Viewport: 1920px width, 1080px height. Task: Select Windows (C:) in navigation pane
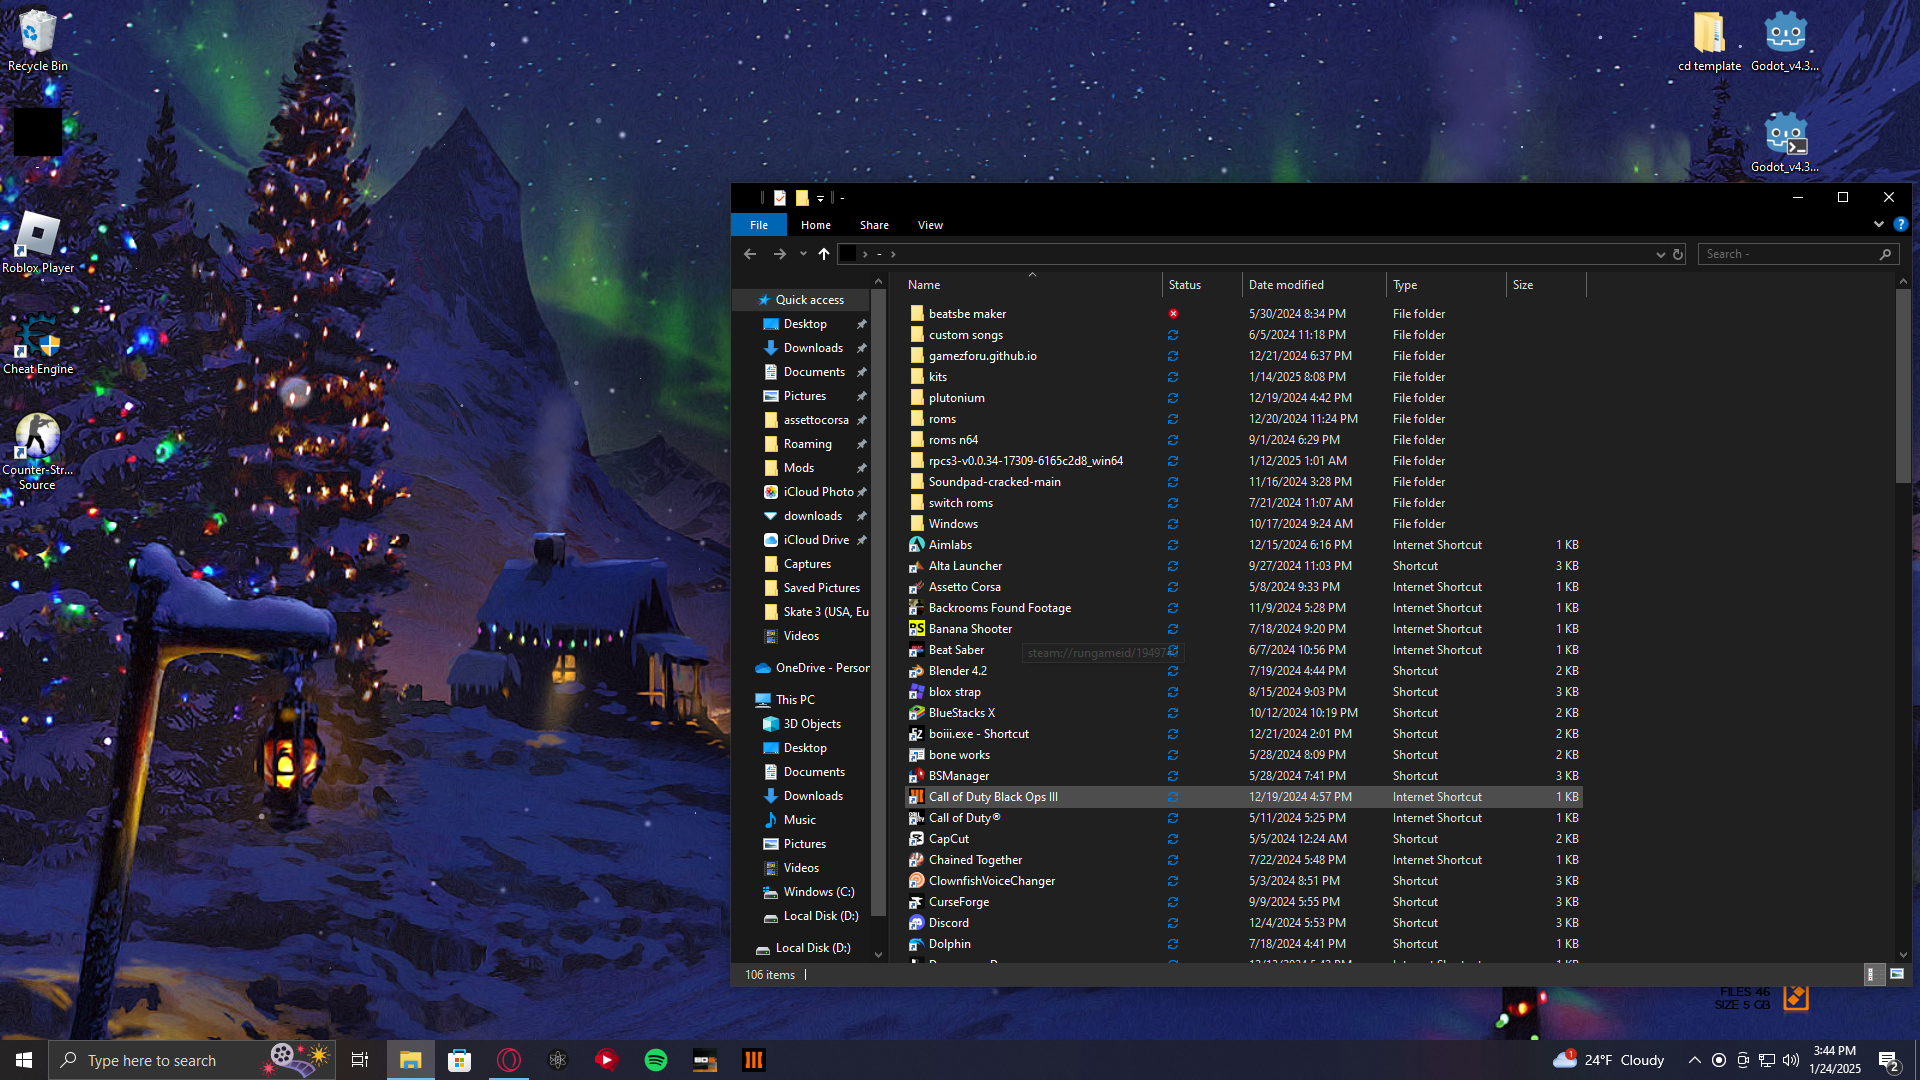point(818,892)
